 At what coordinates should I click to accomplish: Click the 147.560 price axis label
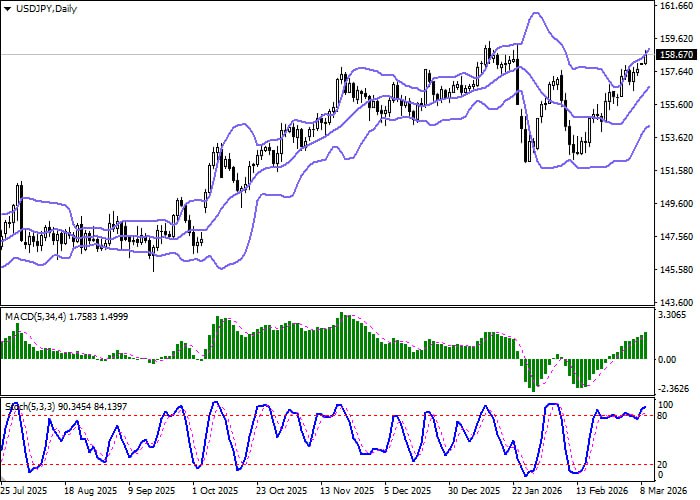(x=676, y=237)
